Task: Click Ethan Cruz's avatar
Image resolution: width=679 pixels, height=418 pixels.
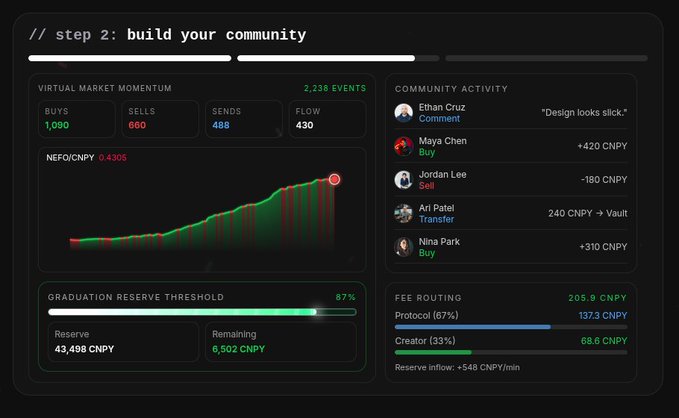Action: tap(404, 113)
